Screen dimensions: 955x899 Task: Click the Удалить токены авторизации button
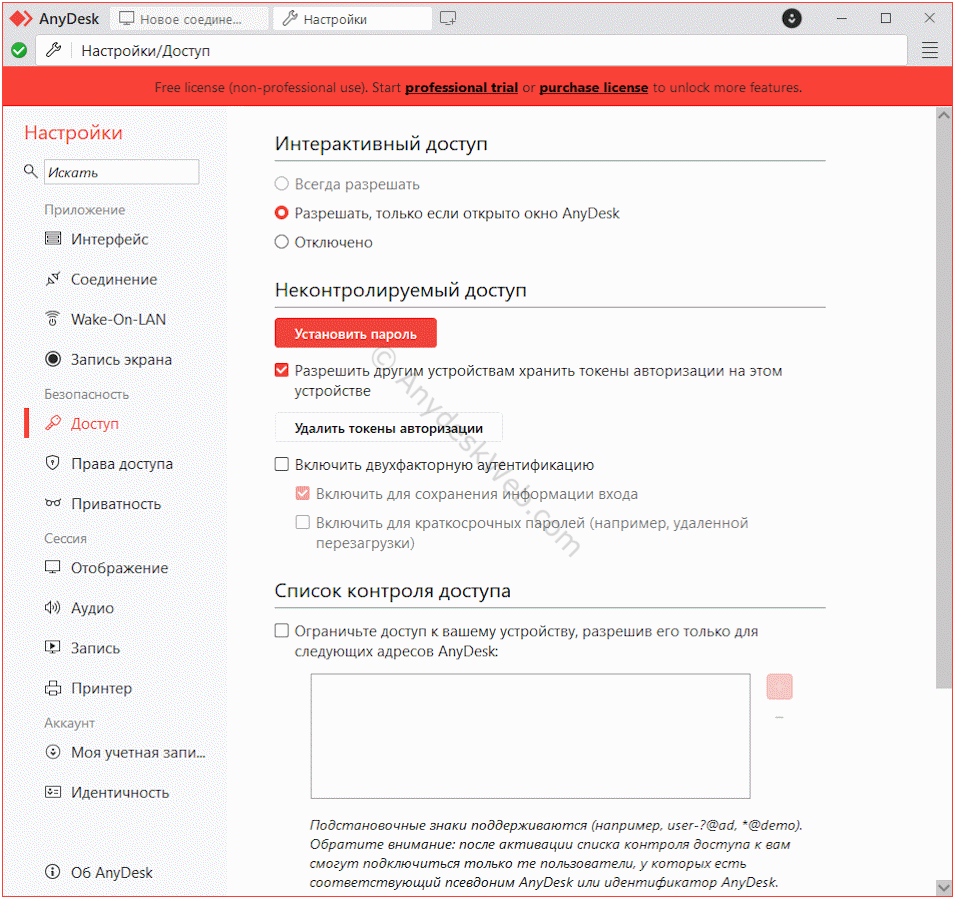[x=389, y=428]
